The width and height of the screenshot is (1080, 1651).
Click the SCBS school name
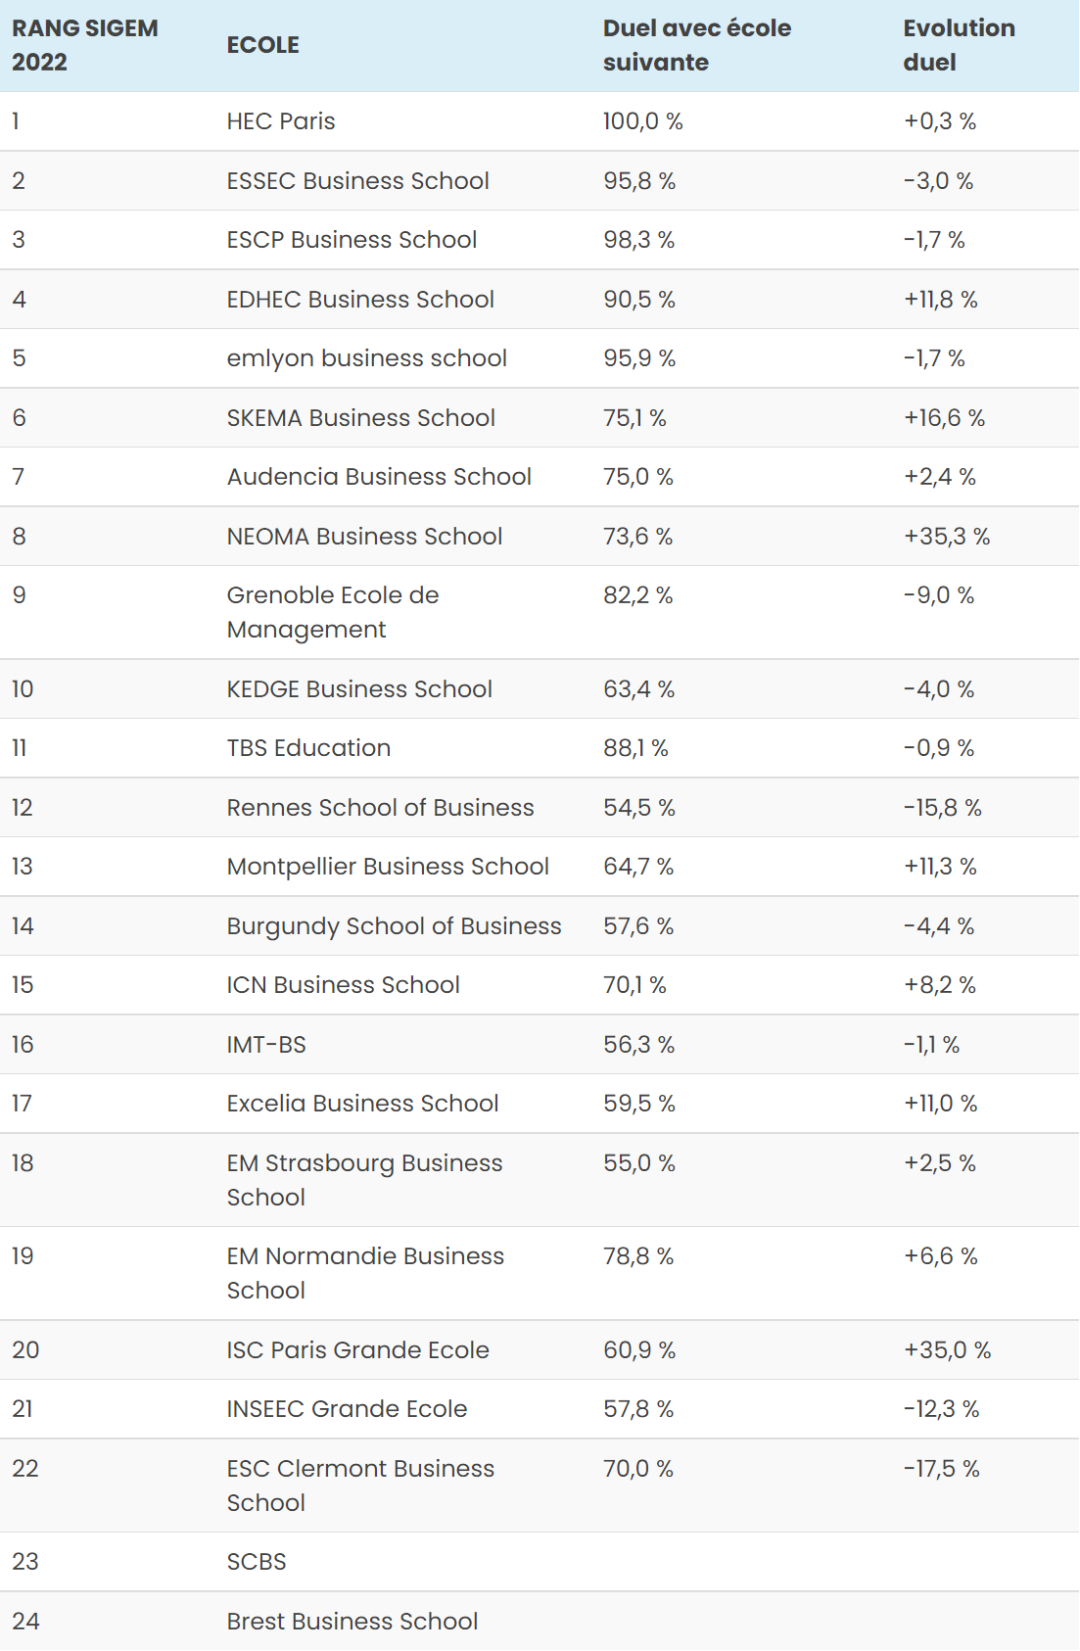point(256,1562)
